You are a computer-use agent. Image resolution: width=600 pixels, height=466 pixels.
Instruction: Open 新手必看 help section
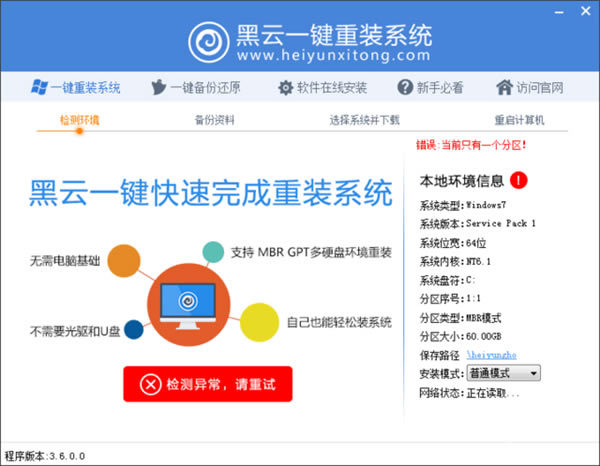[x=430, y=88]
